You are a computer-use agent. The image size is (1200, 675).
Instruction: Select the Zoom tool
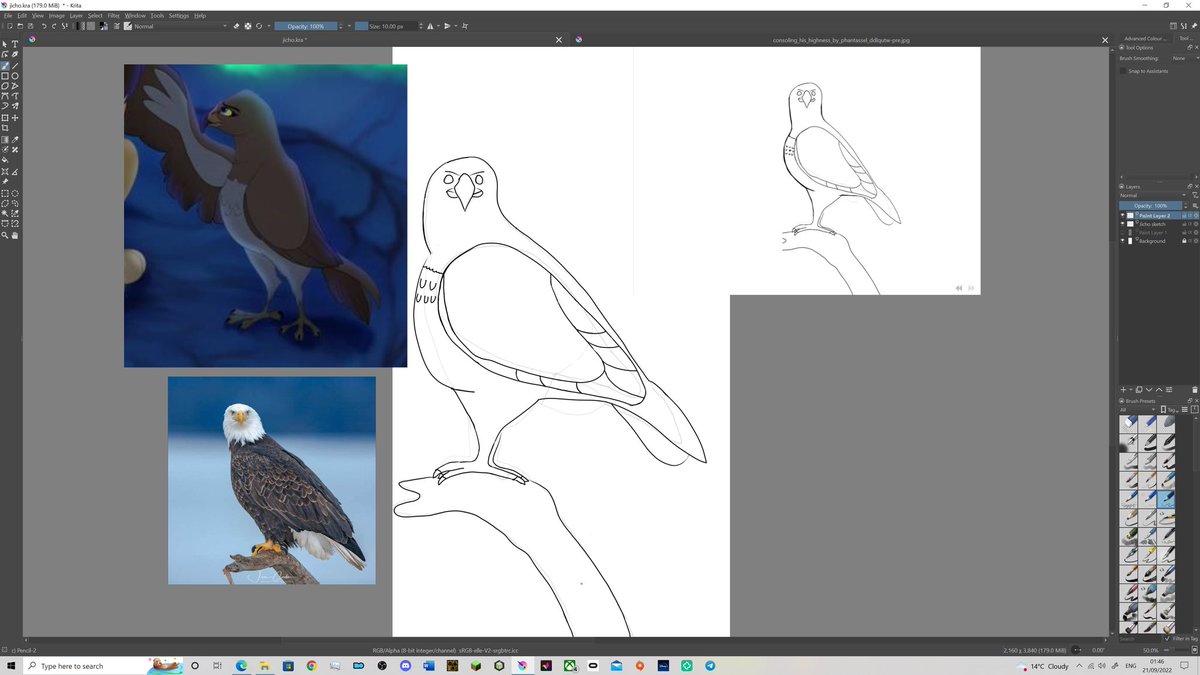[5, 235]
